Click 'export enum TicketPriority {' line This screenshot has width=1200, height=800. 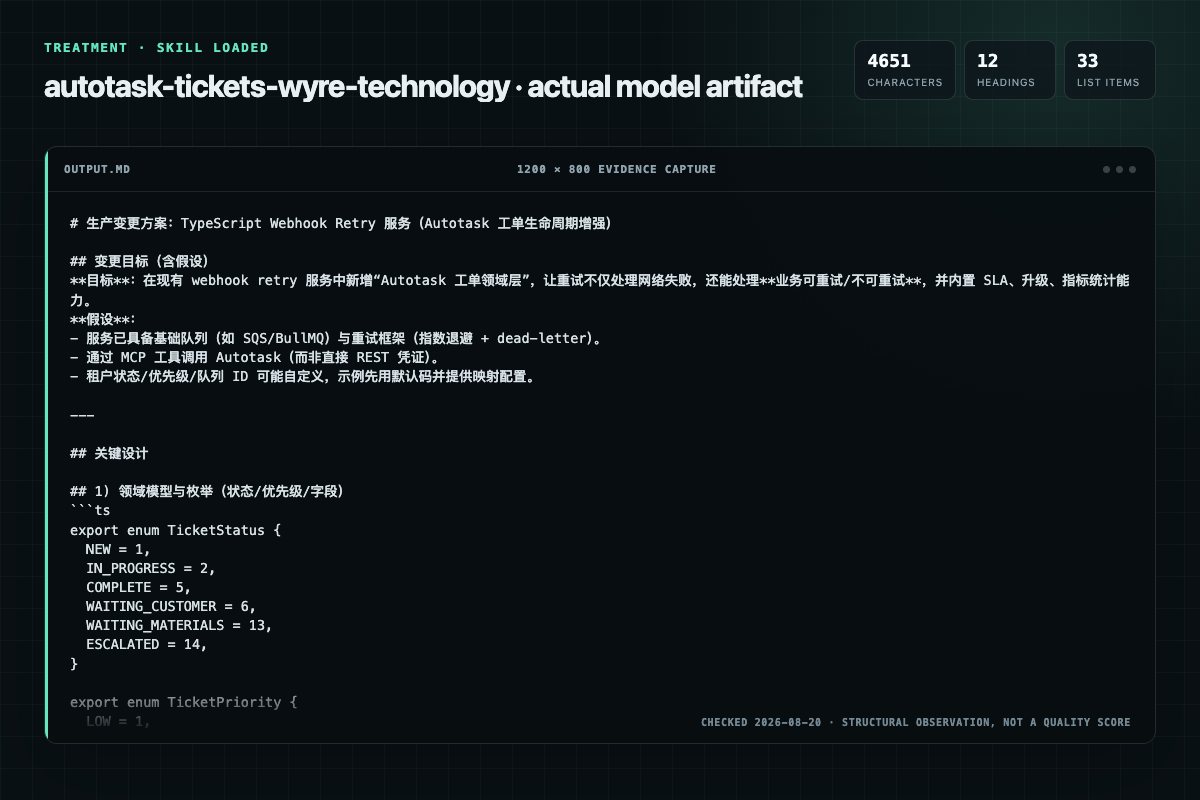(x=184, y=702)
